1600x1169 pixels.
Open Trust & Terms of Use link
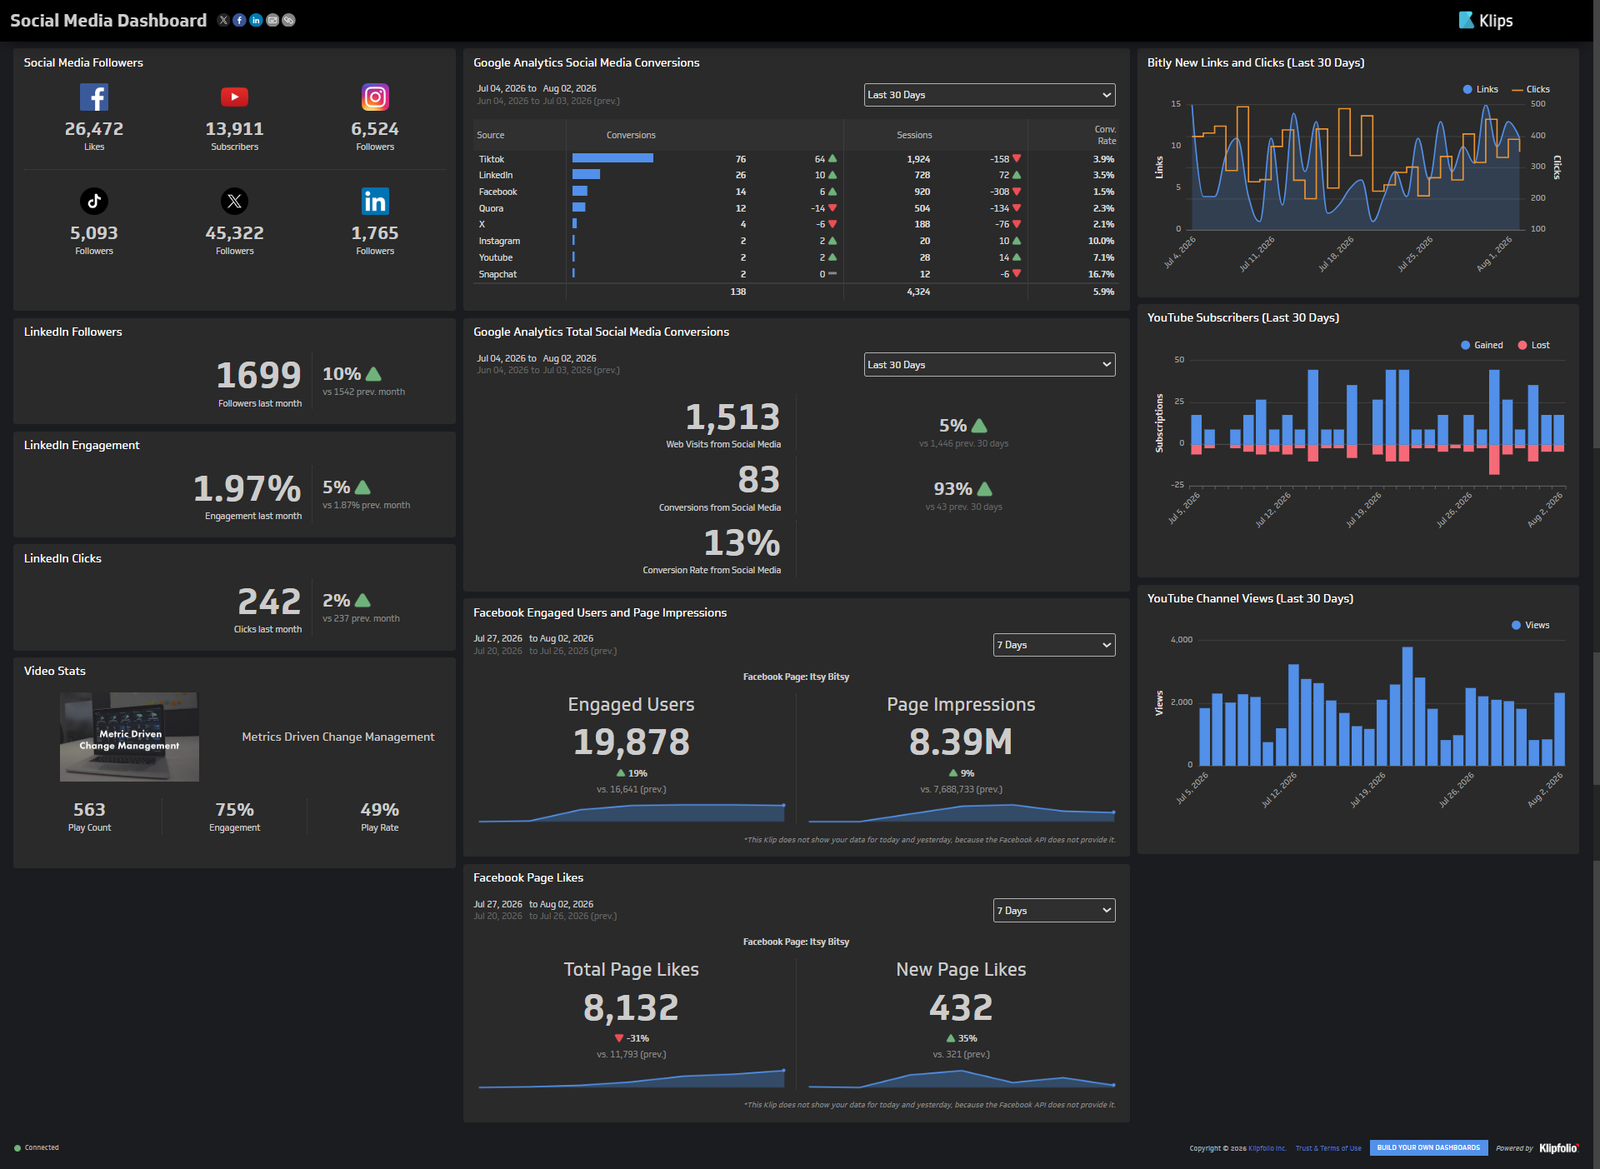[x=1328, y=1148]
